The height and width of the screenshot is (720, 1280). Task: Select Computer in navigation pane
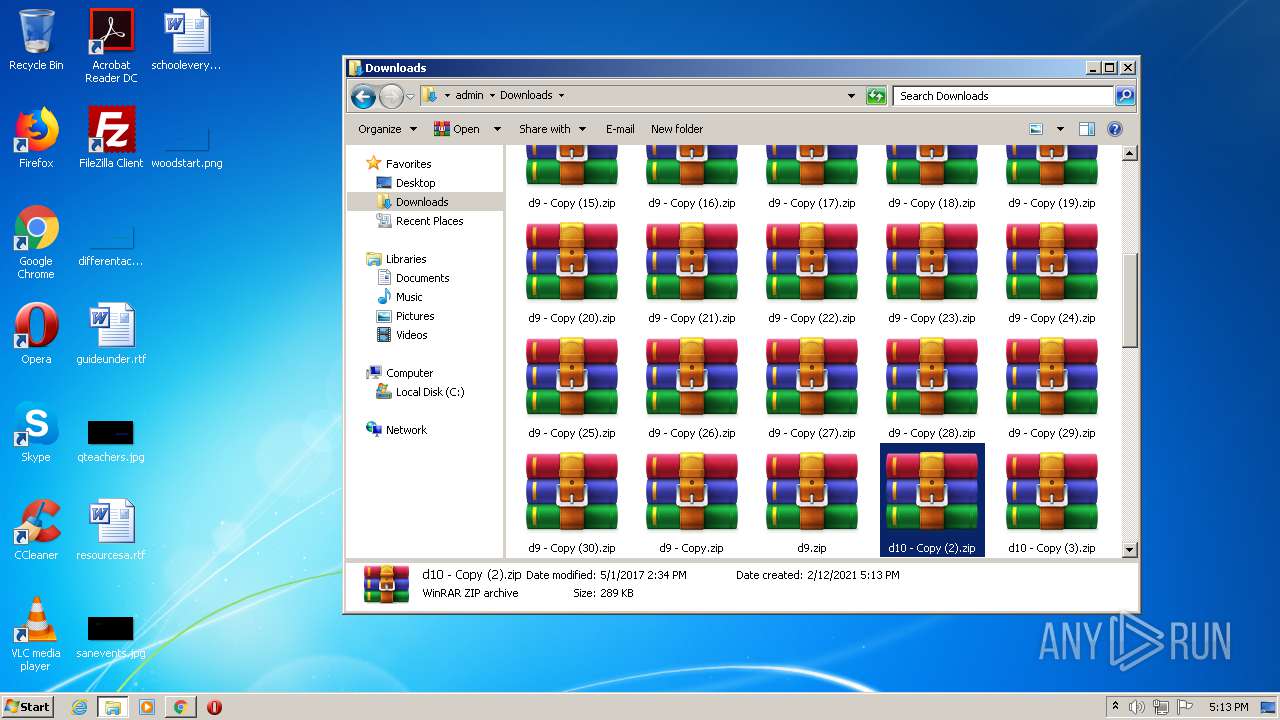tap(409, 373)
